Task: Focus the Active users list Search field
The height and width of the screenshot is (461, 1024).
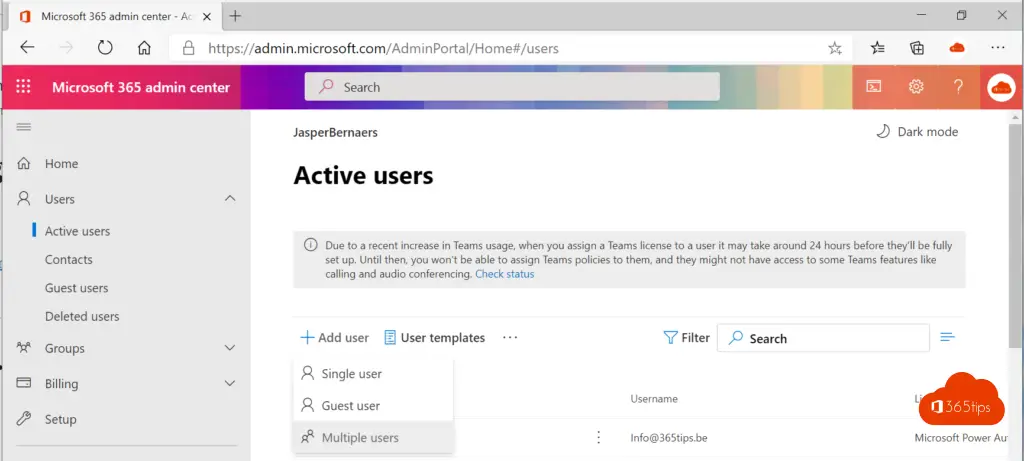Action: tap(823, 338)
